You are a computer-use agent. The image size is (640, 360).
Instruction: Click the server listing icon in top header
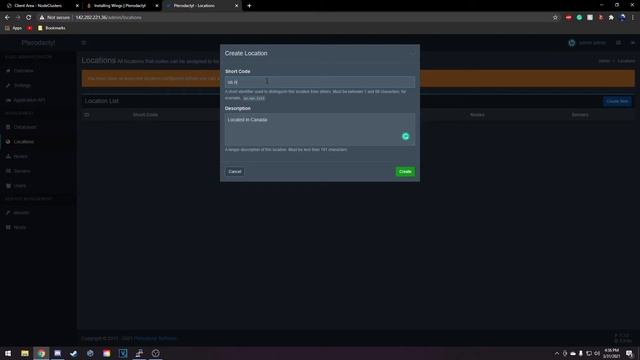(x=619, y=42)
